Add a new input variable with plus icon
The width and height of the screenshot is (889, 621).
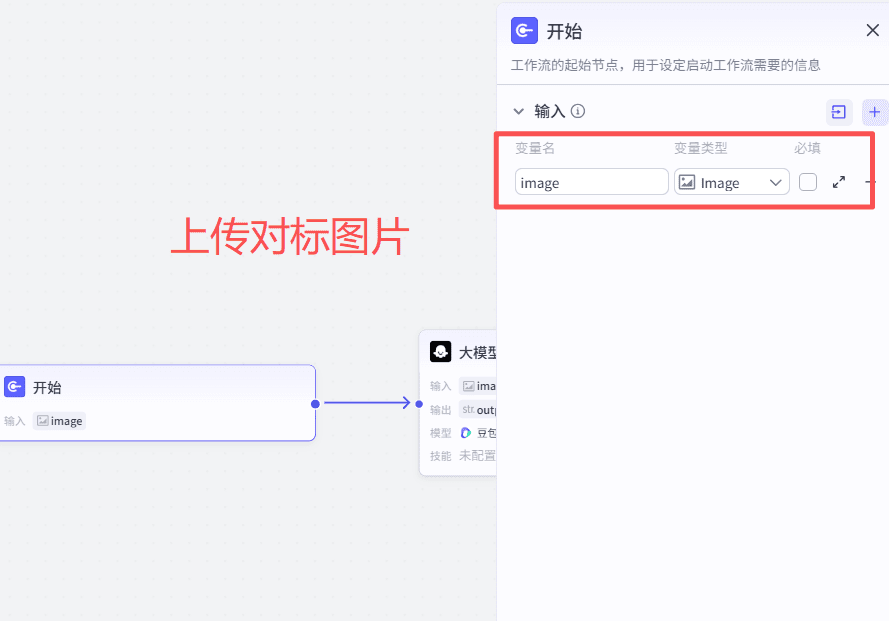tap(875, 112)
